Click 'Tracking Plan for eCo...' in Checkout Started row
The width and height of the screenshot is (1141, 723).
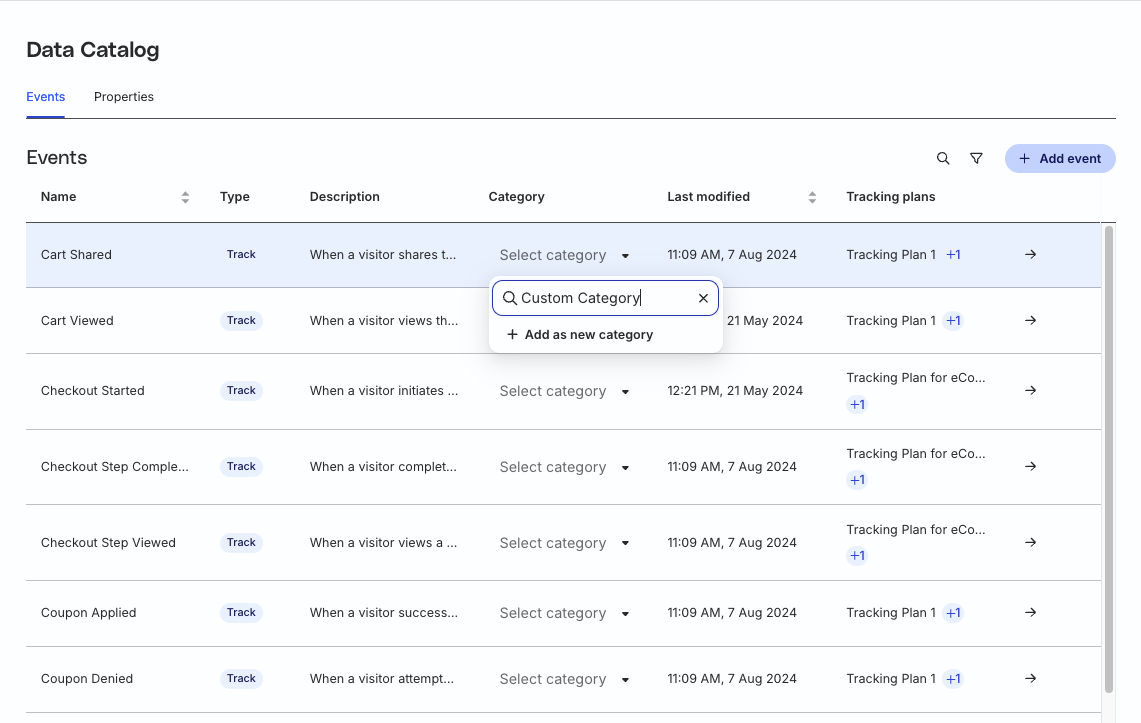click(x=915, y=378)
